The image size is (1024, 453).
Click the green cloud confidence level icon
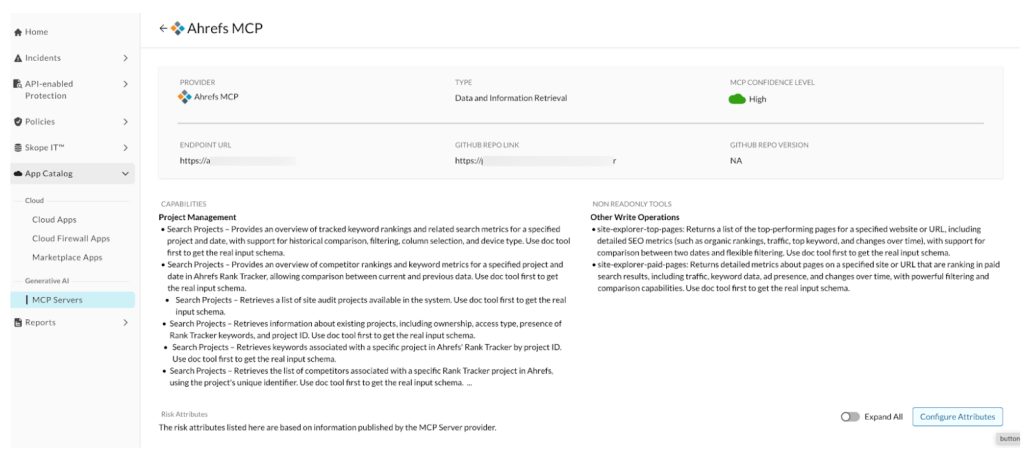click(737, 99)
